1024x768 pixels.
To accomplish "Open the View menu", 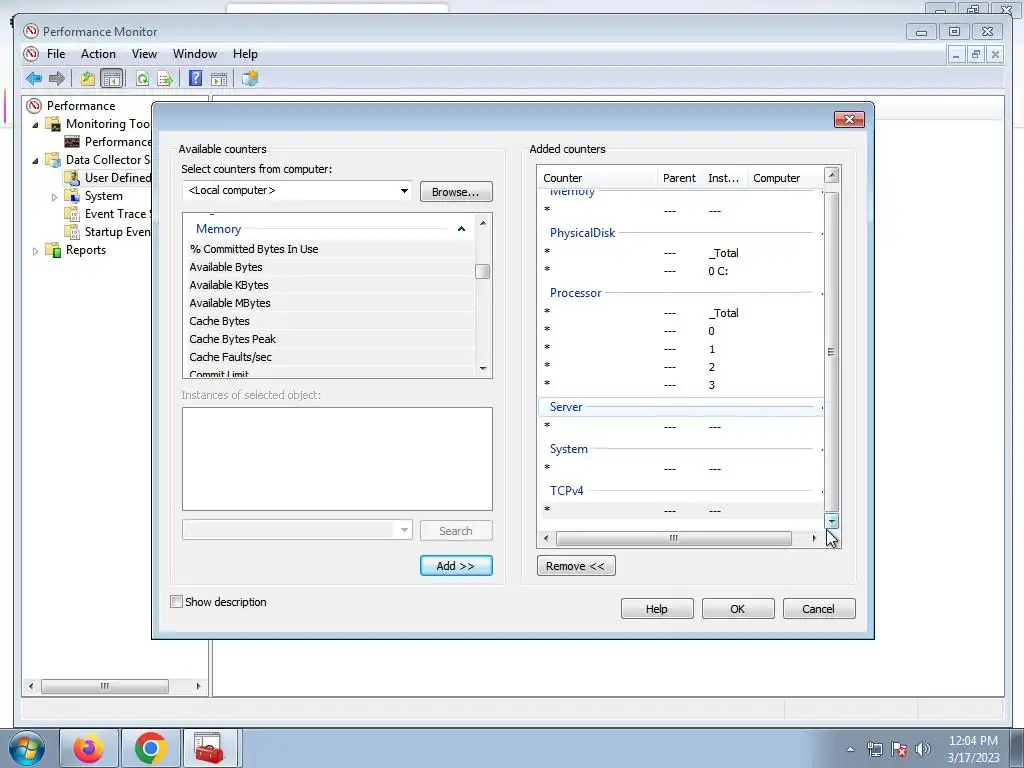I will point(144,54).
